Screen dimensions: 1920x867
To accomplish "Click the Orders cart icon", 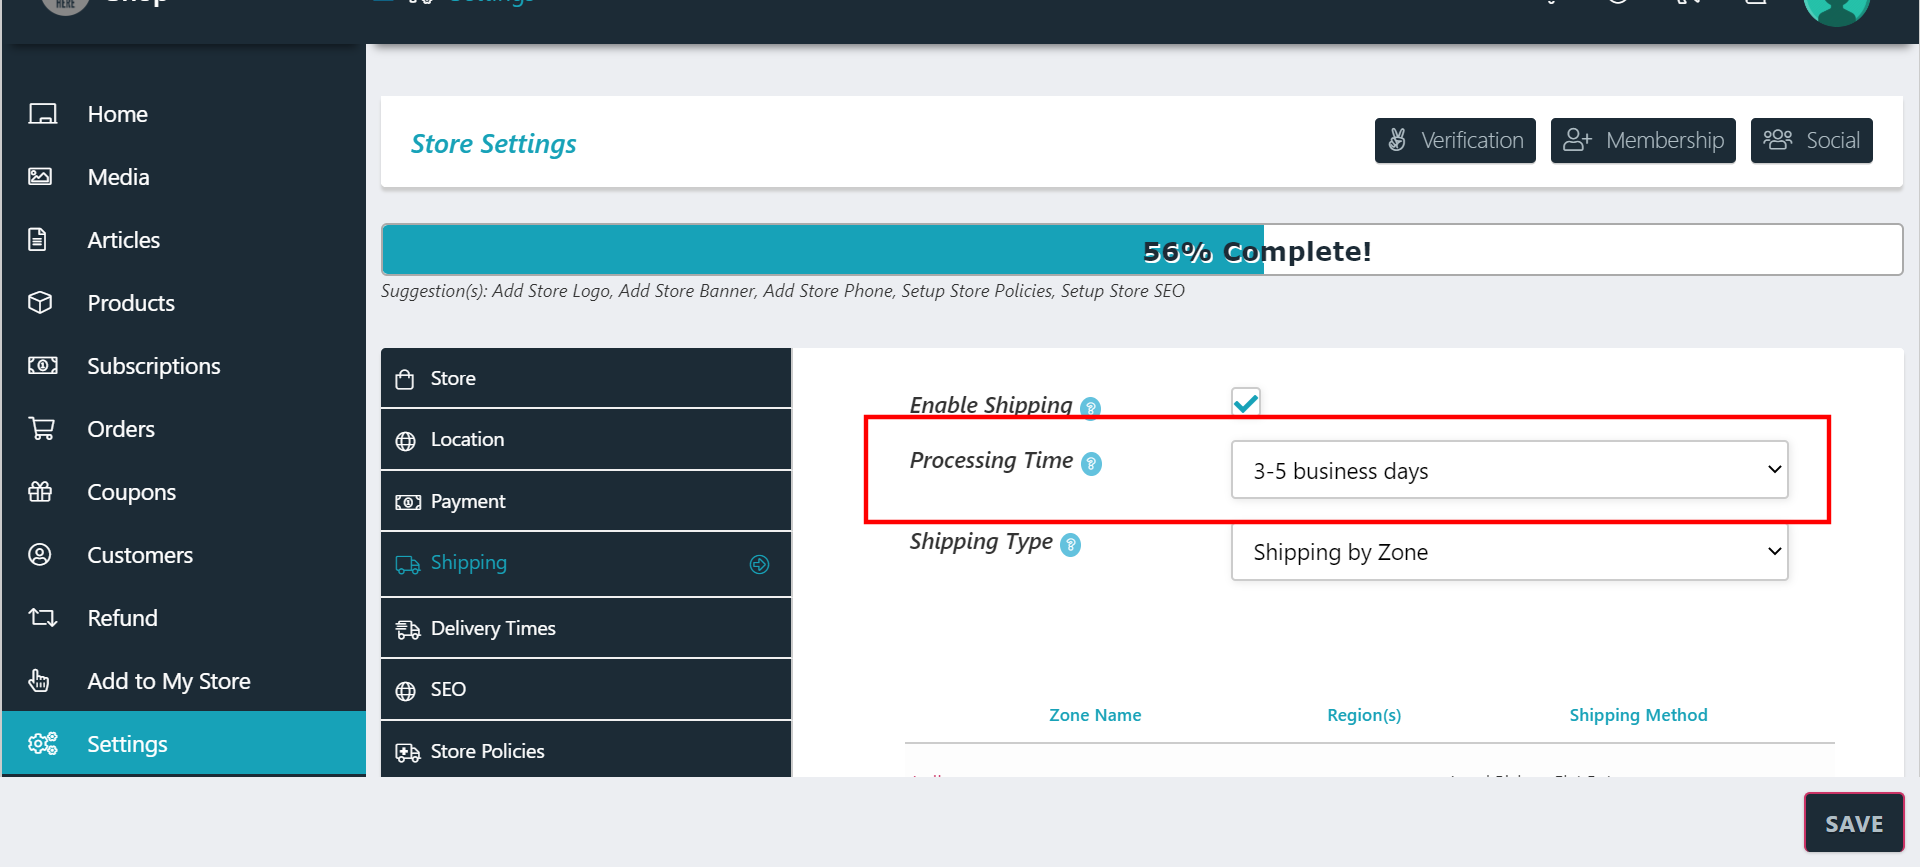I will click(x=42, y=429).
